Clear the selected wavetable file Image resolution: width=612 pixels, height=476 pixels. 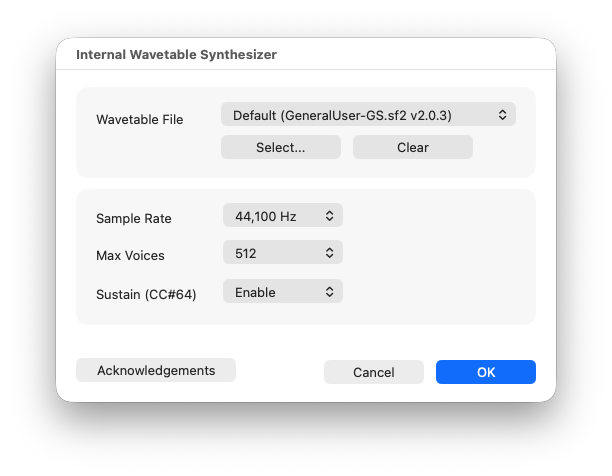(x=413, y=147)
